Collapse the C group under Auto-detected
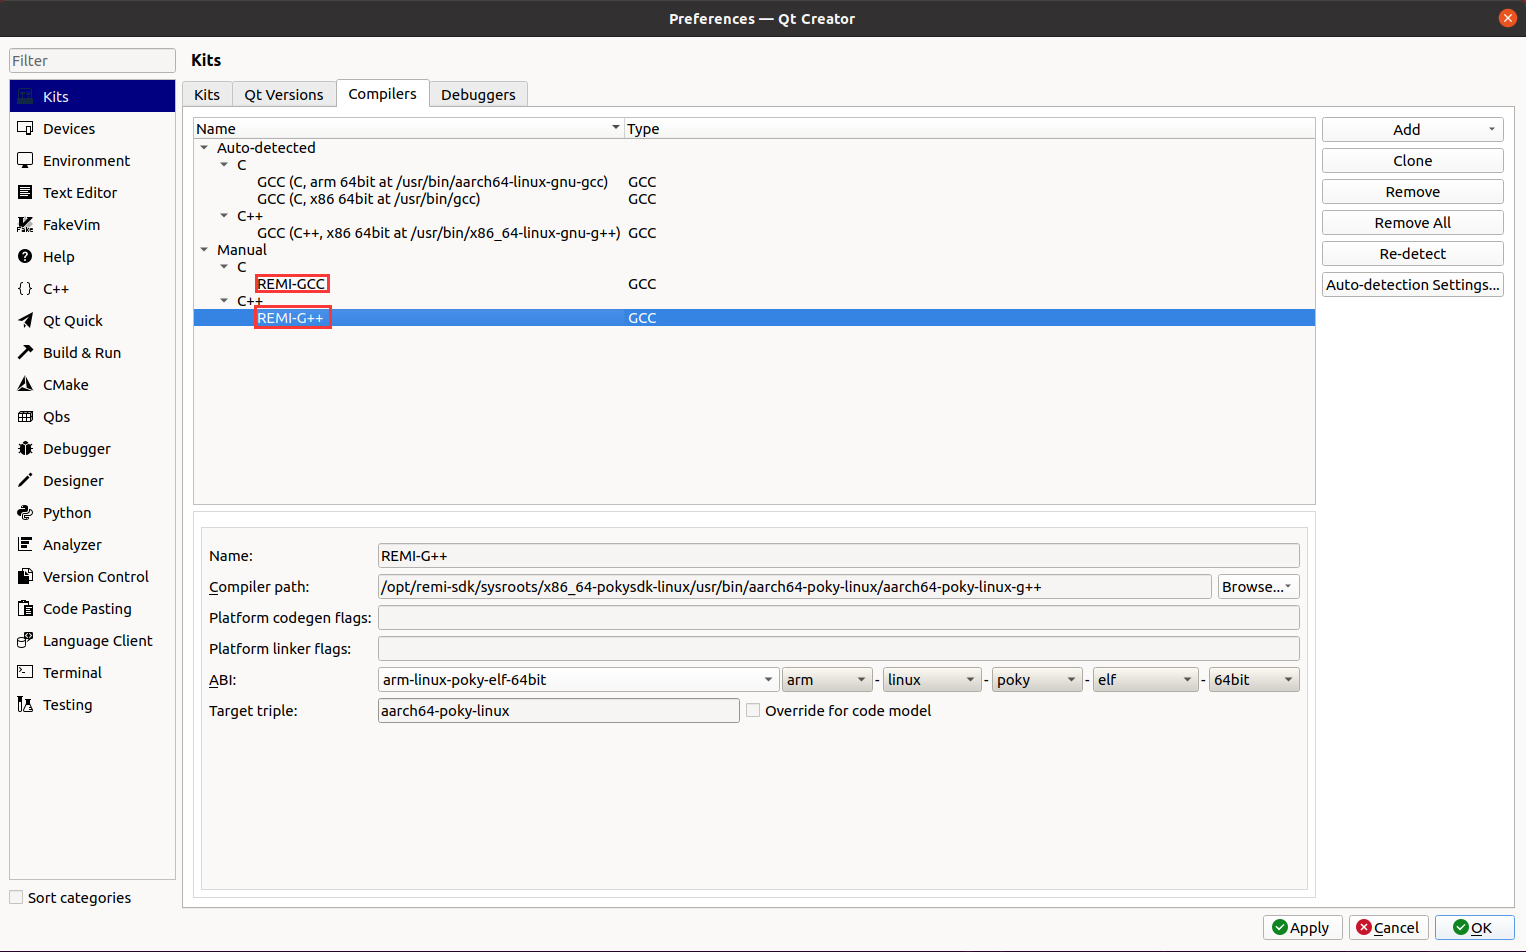This screenshot has width=1526, height=952. 224,165
